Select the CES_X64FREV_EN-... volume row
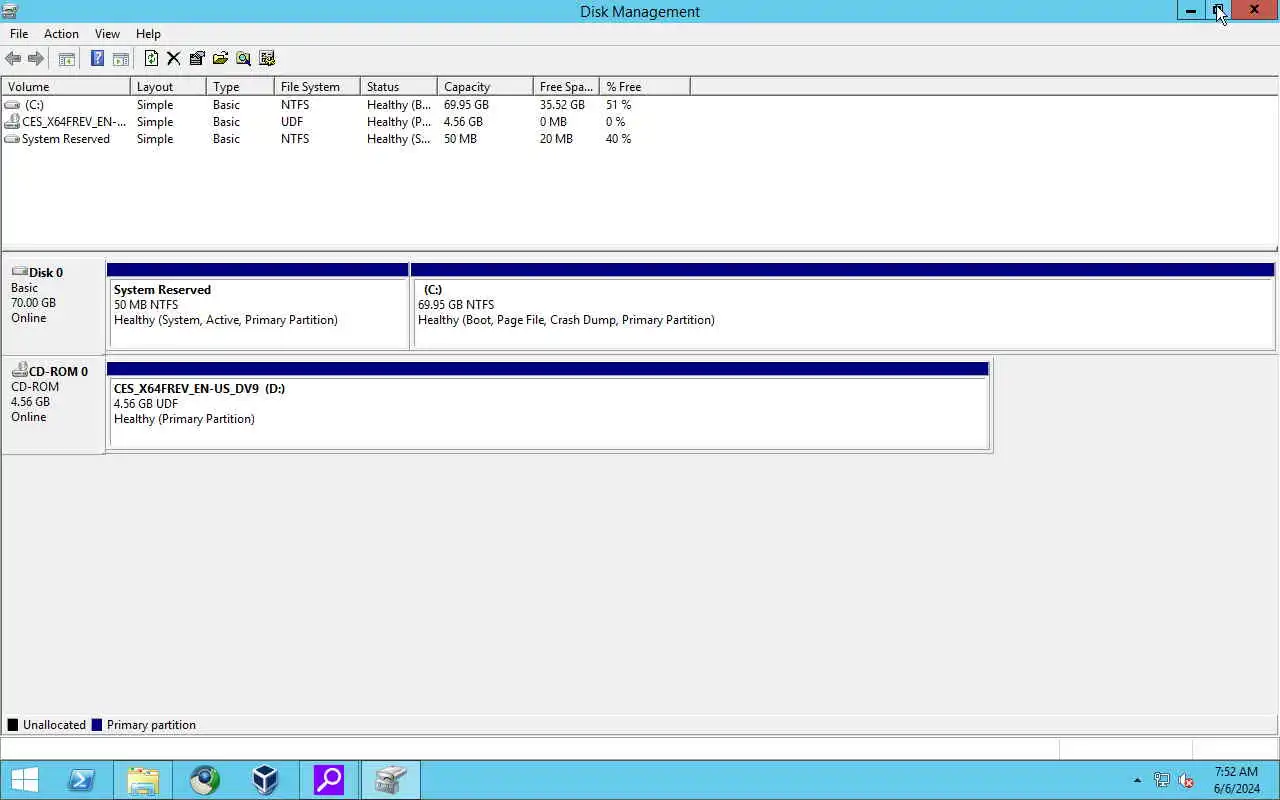The image size is (1280, 800). pyautogui.click(x=346, y=122)
